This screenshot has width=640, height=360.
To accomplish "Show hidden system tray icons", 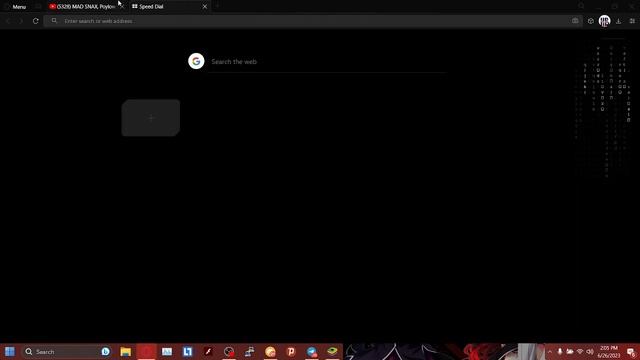I will click(550, 351).
